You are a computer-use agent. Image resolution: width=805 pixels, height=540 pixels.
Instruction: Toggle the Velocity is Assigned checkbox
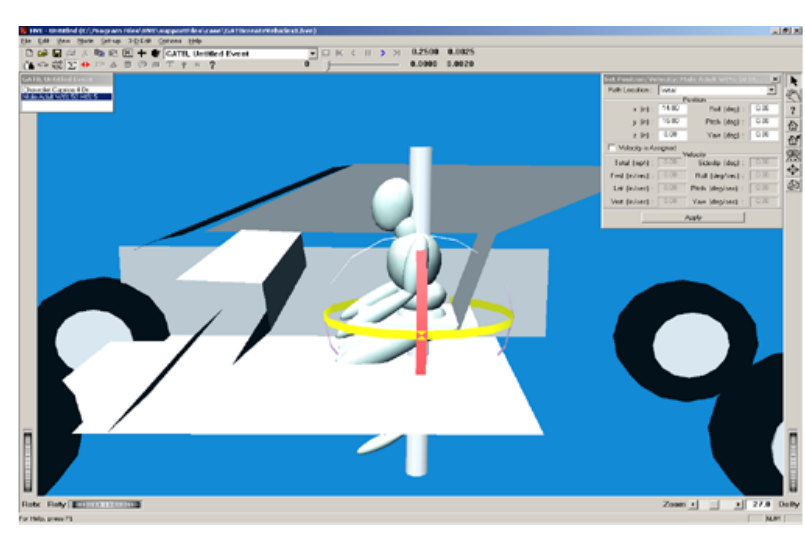point(612,148)
